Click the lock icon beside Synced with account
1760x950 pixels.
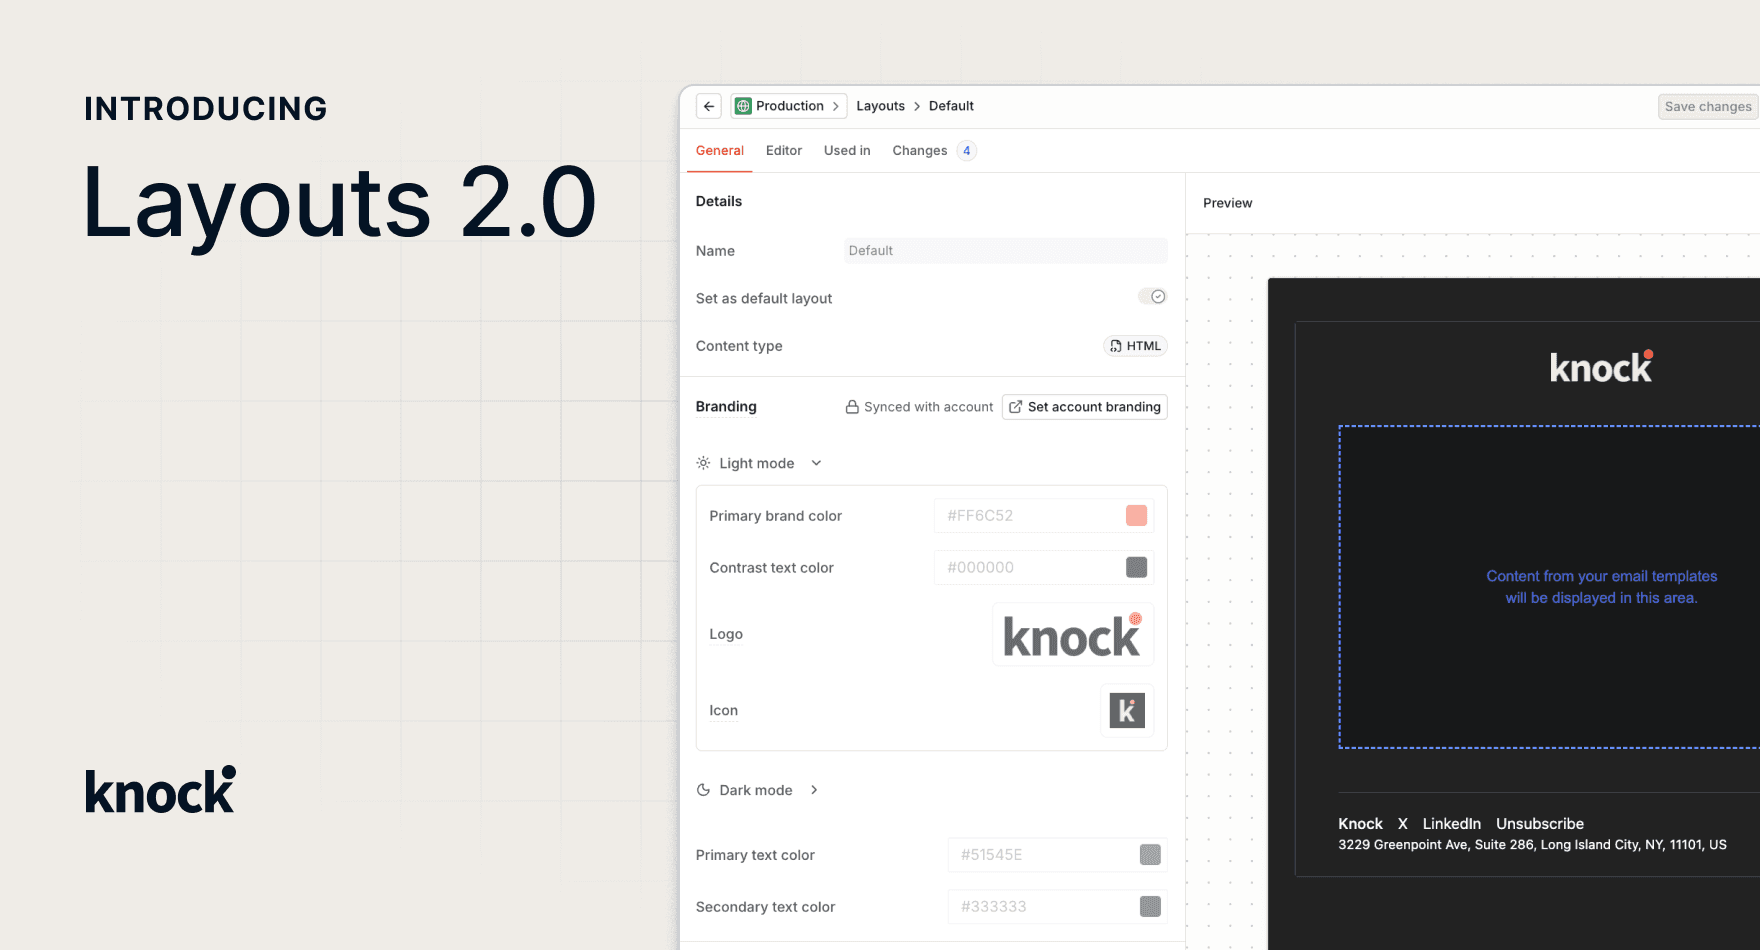(x=852, y=407)
